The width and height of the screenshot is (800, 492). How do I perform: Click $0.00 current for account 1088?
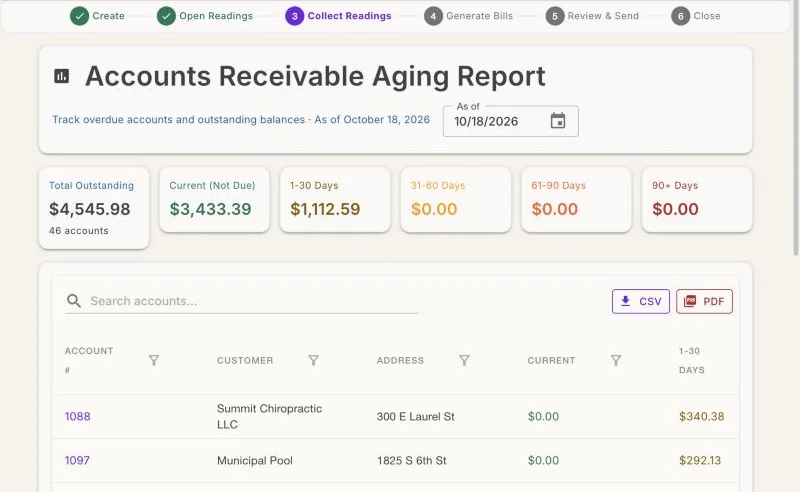[543, 416]
